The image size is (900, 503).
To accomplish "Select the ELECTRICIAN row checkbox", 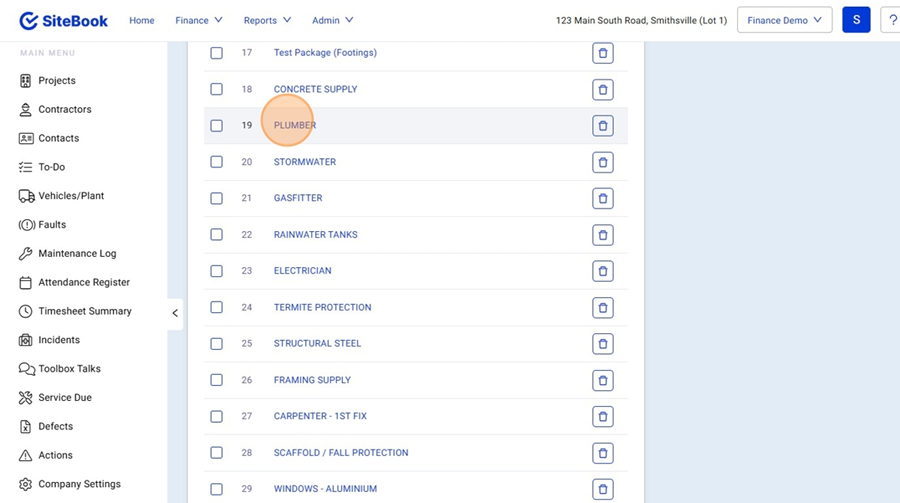I will 216,271.
